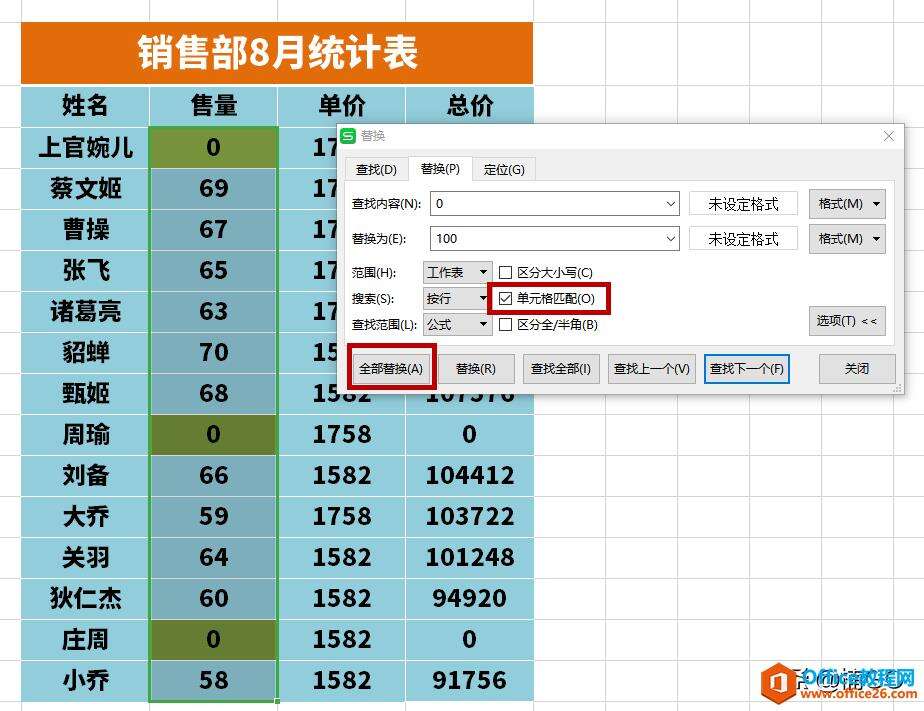Click the find-format preview 未设定格式
The image size is (924, 711).
[743, 204]
